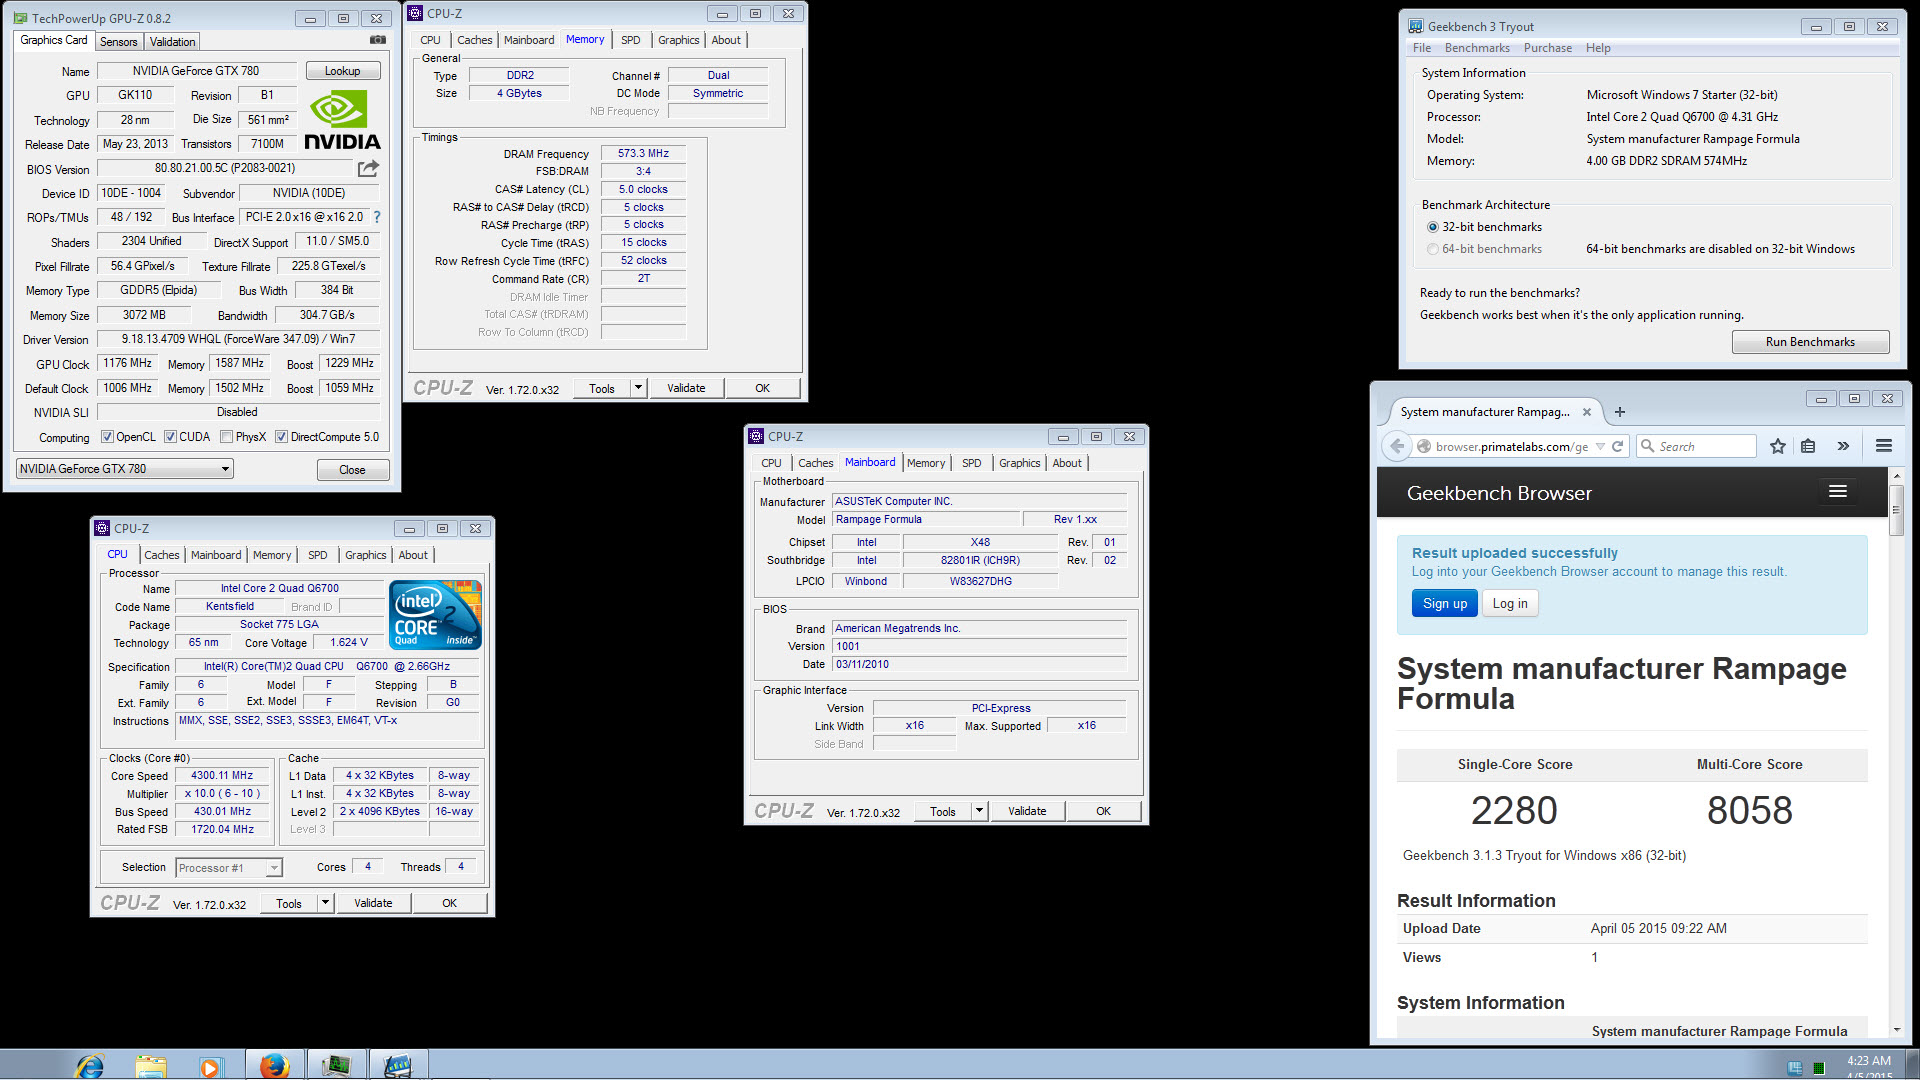Click the BIOS version share icon in GPU-Z
The height and width of the screenshot is (1080, 1920).
coord(368,168)
